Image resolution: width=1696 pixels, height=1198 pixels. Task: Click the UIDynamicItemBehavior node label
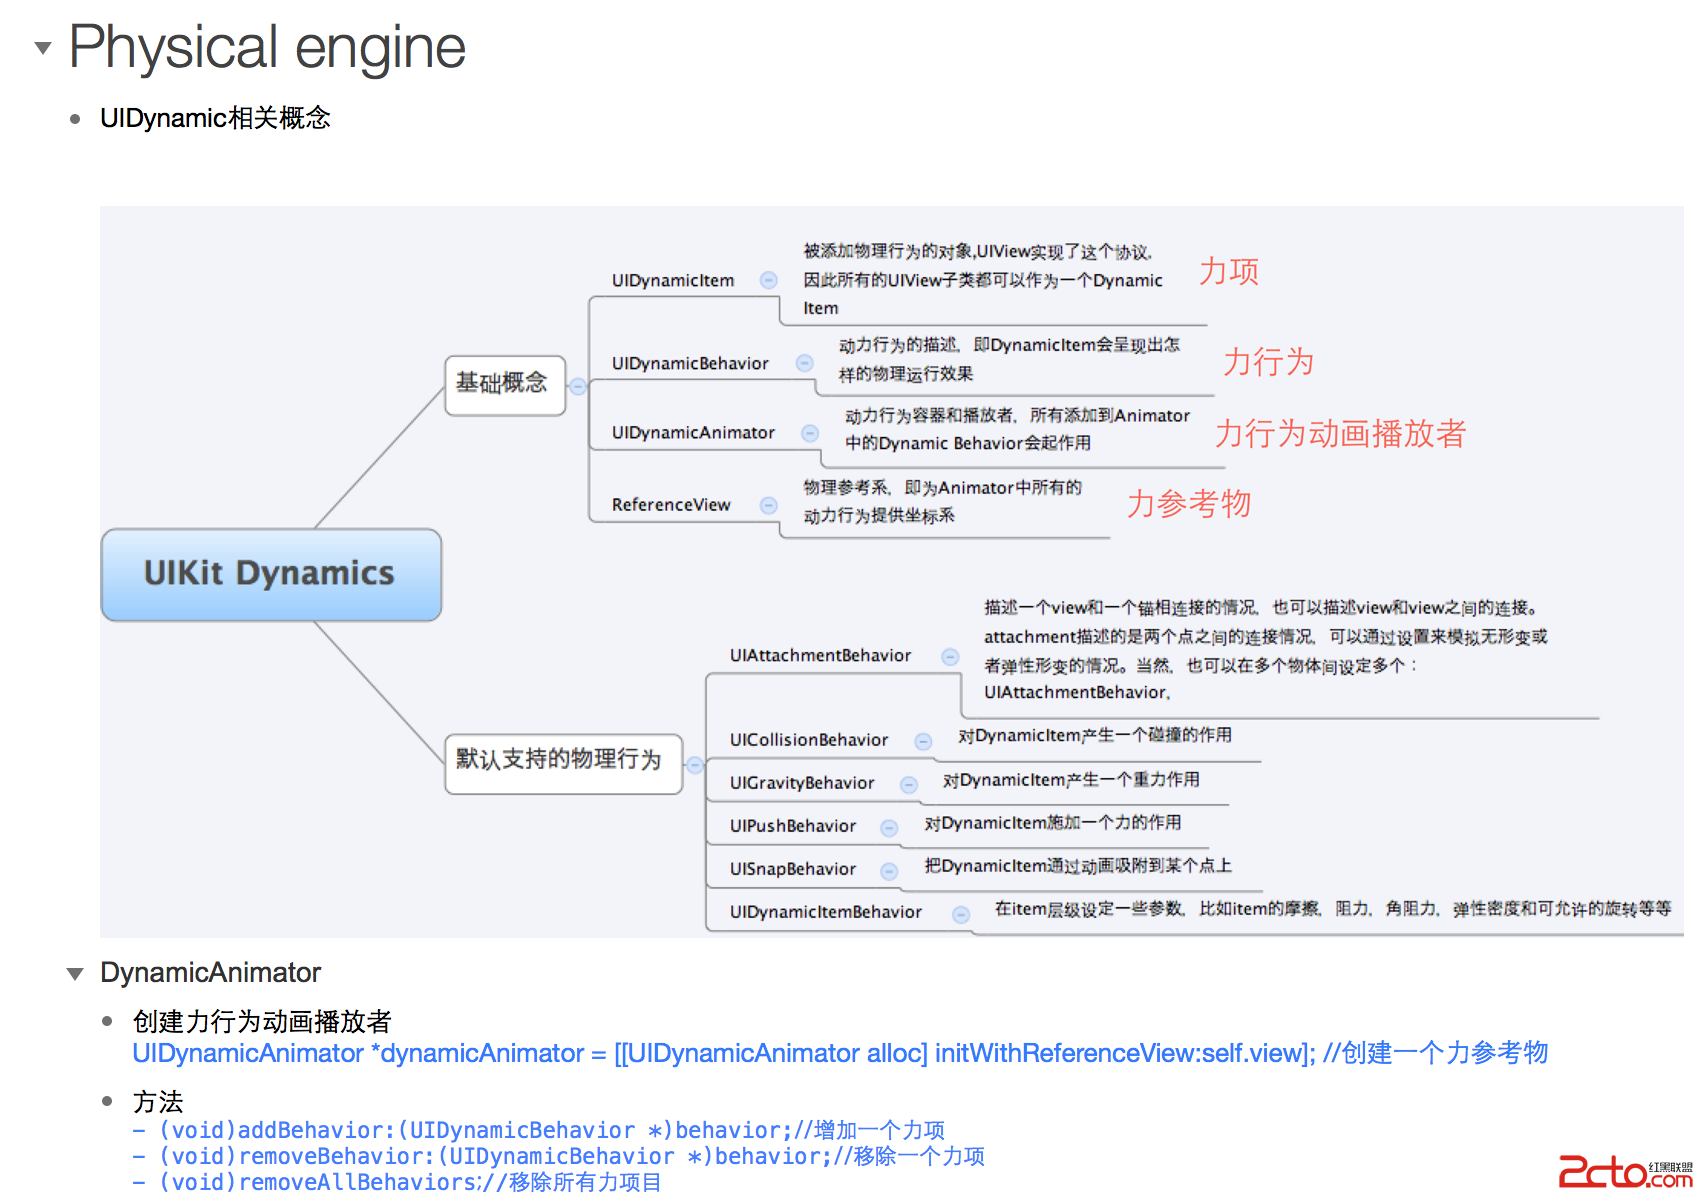(x=825, y=912)
